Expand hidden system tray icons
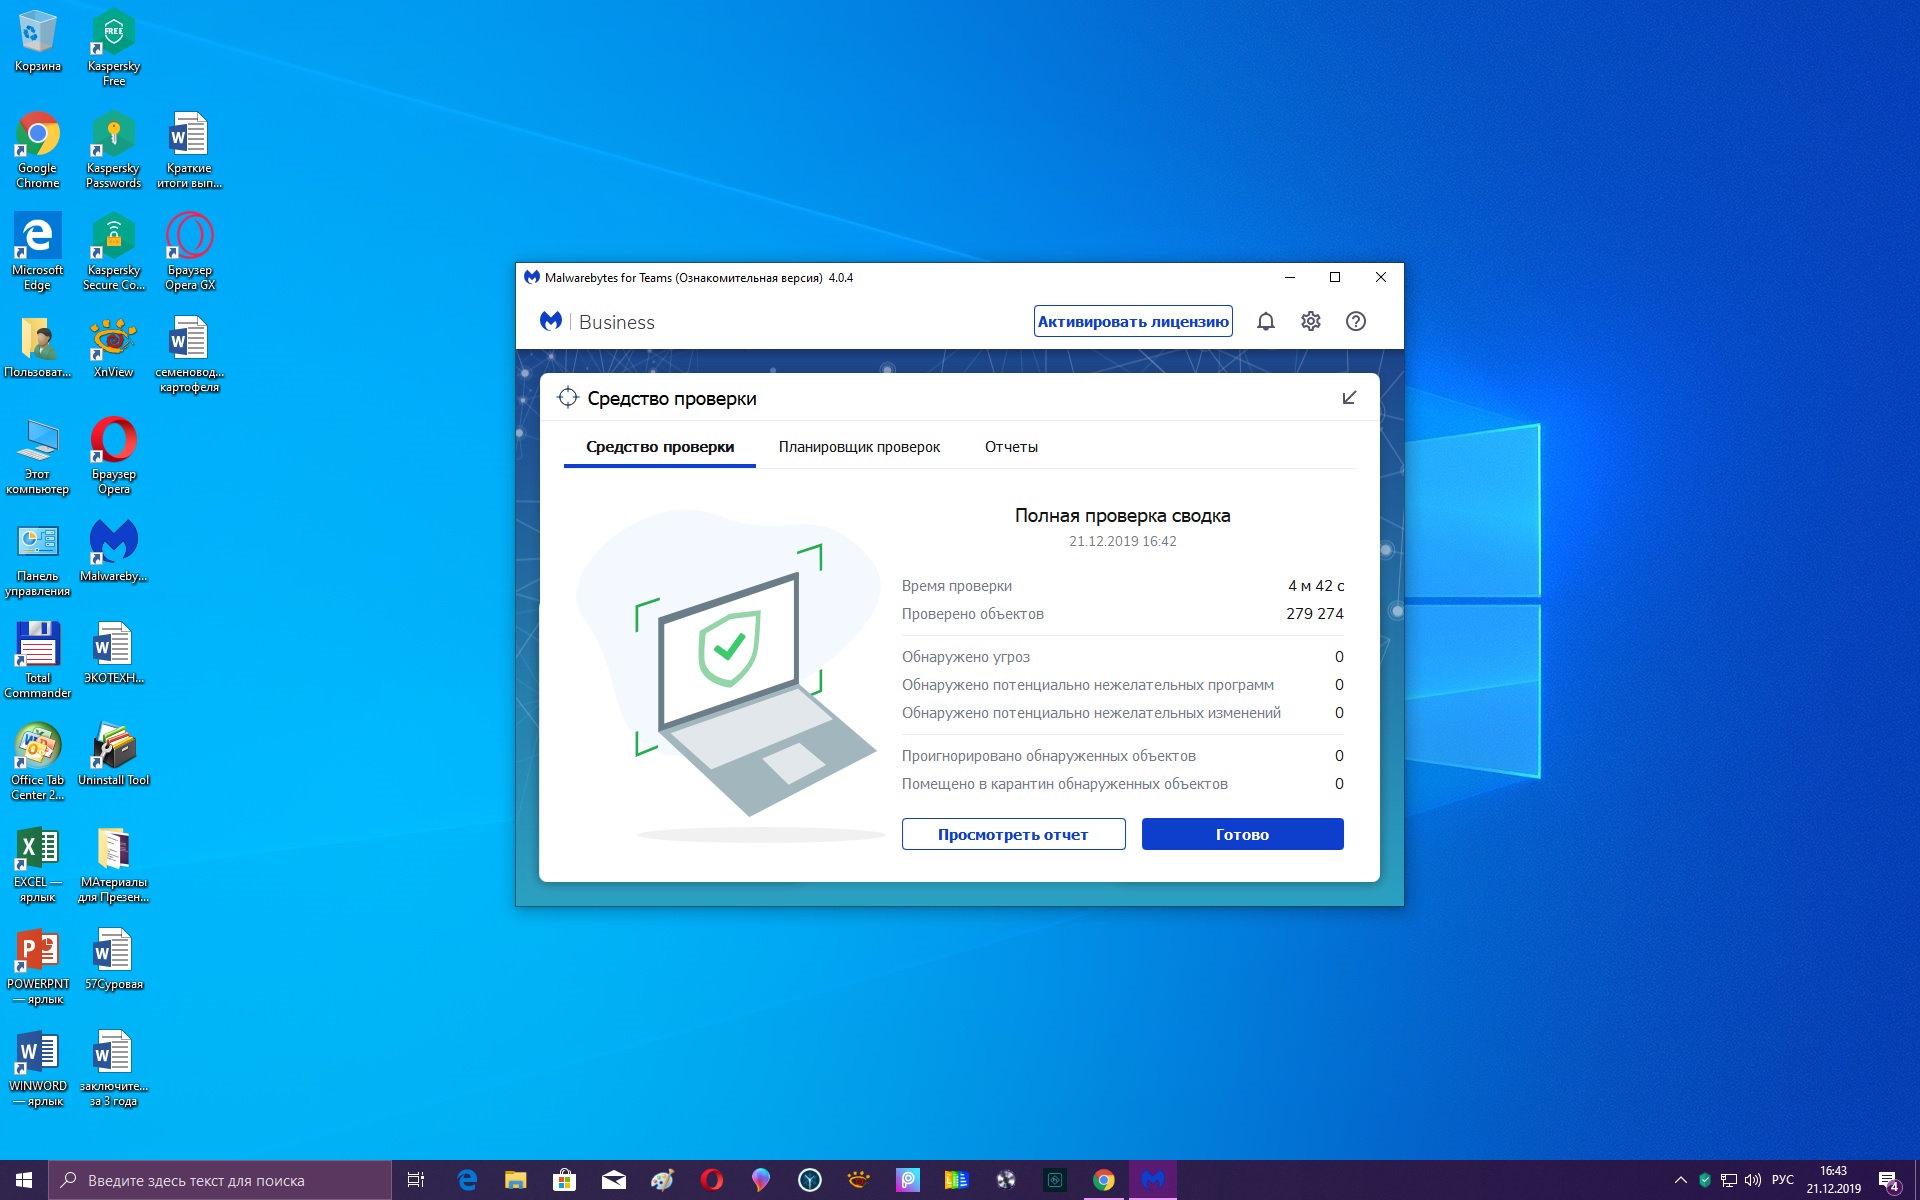Viewport: 1920px width, 1200px height. pyautogui.click(x=1680, y=1180)
